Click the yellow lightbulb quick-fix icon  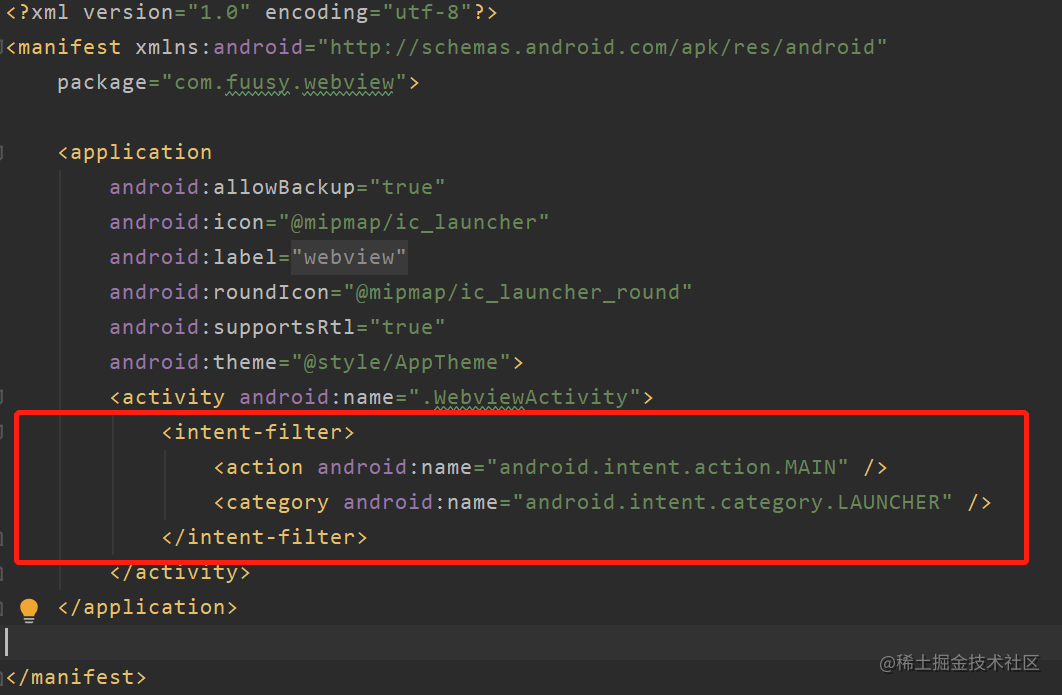pos(29,610)
